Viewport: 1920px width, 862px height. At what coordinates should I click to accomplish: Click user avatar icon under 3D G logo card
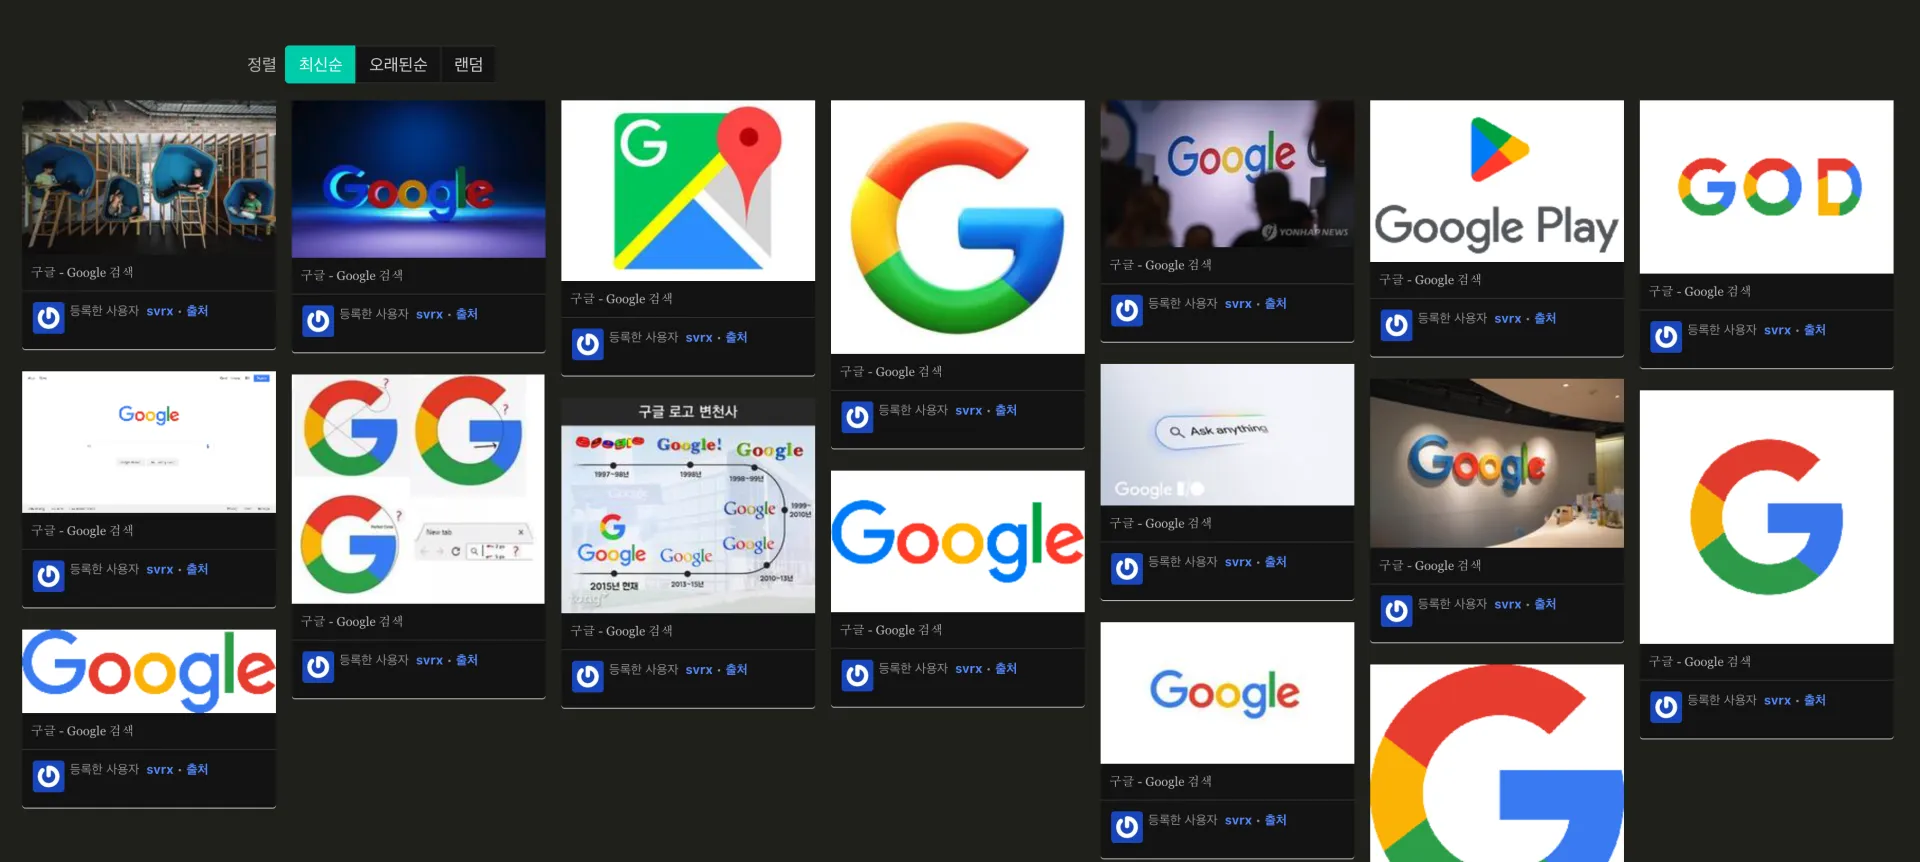tap(857, 417)
